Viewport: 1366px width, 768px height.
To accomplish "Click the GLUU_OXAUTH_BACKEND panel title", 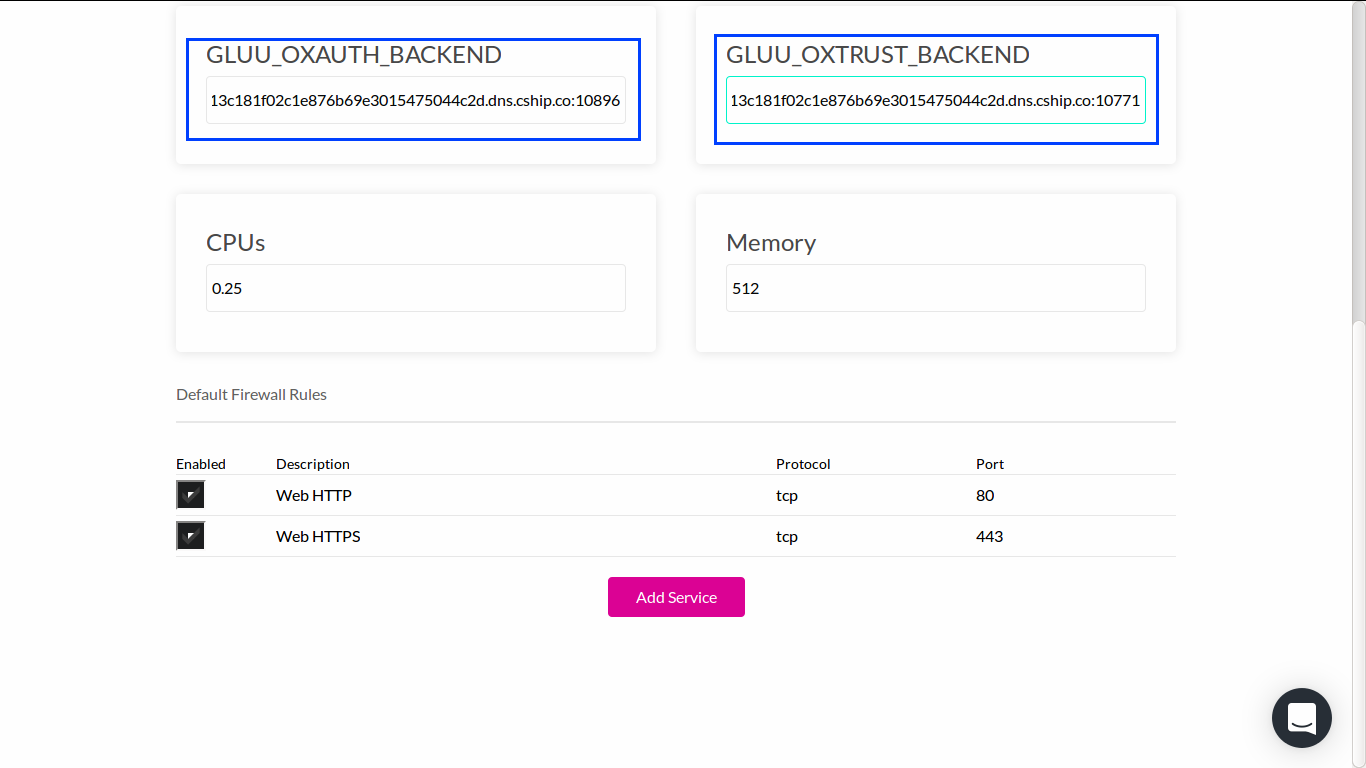I will point(352,55).
